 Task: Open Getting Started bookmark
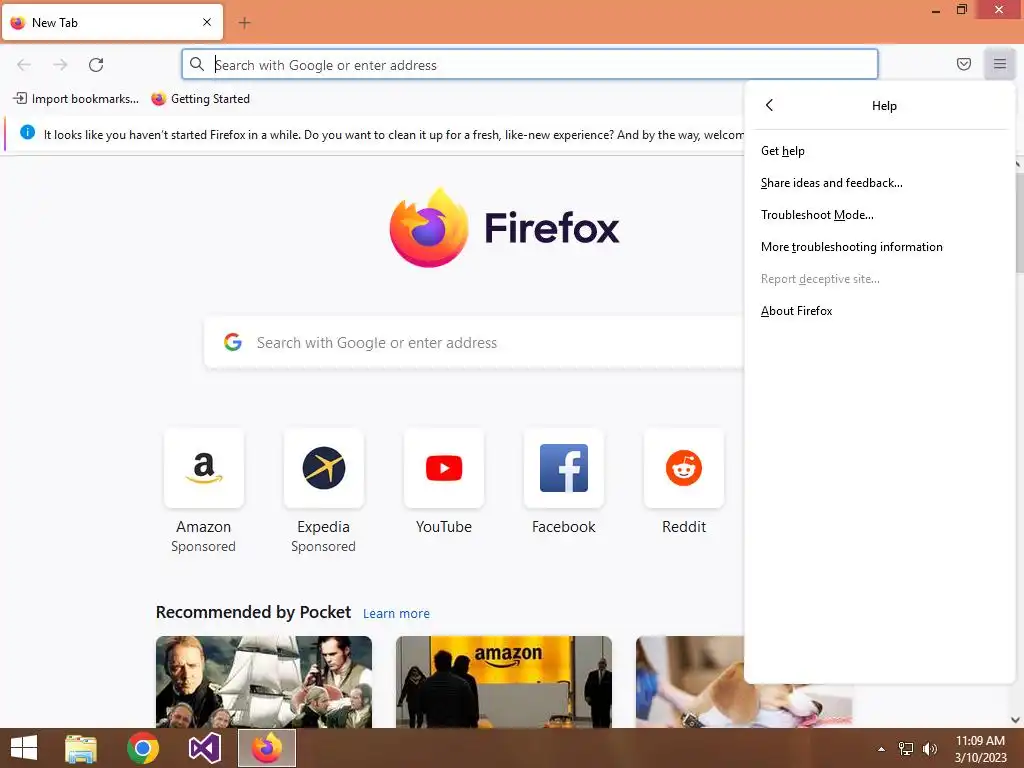coord(200,99)
